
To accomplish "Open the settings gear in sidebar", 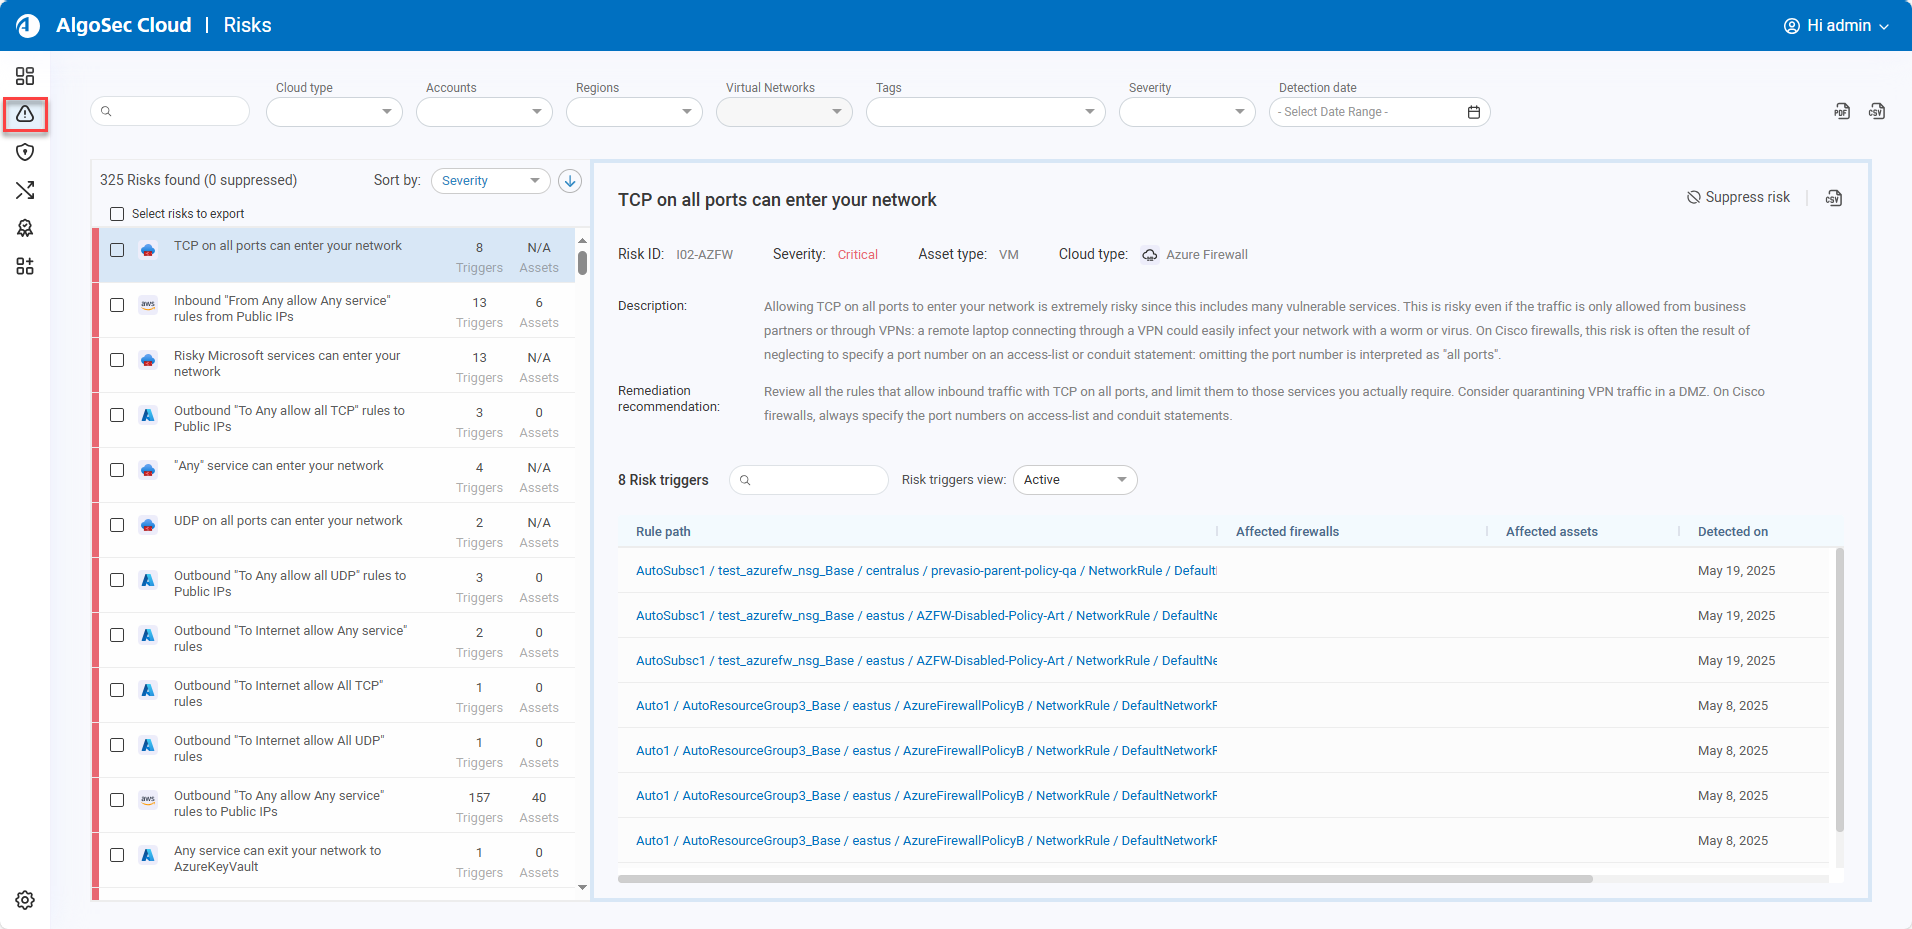I will [25, 900].
